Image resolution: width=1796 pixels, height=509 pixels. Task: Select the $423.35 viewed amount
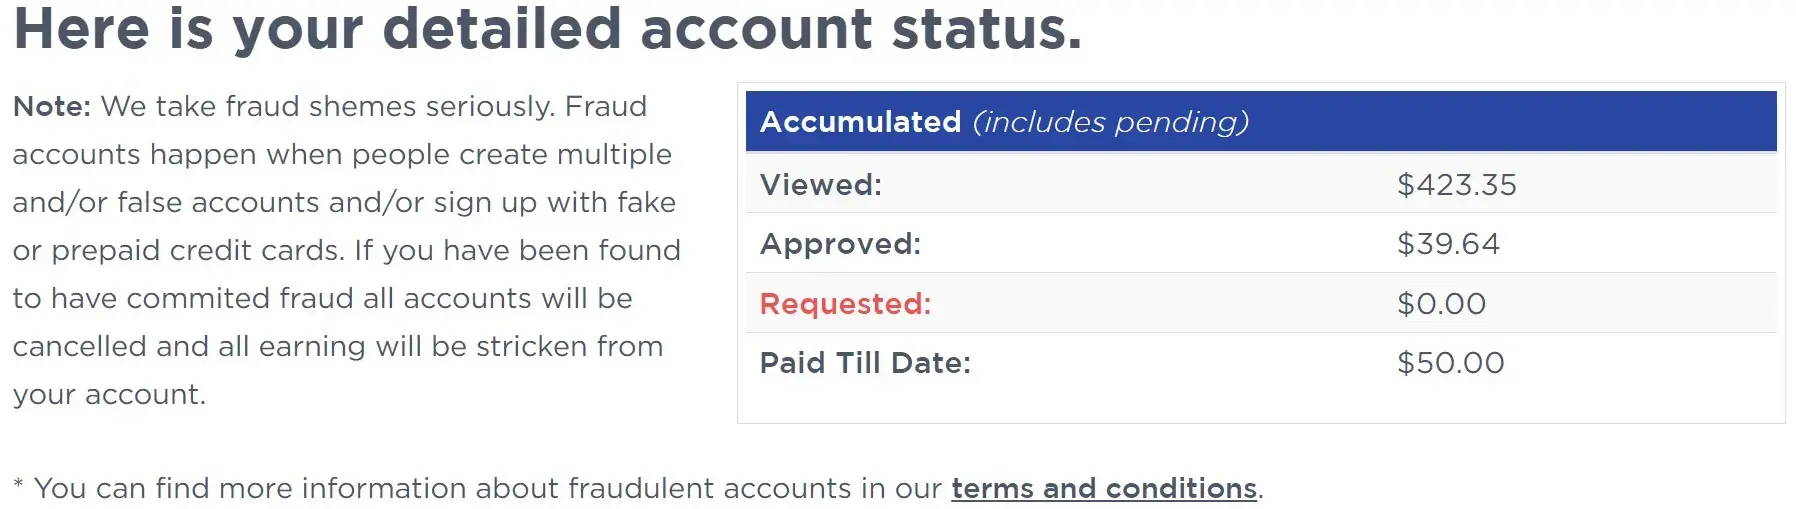[x=1456, y=185]
